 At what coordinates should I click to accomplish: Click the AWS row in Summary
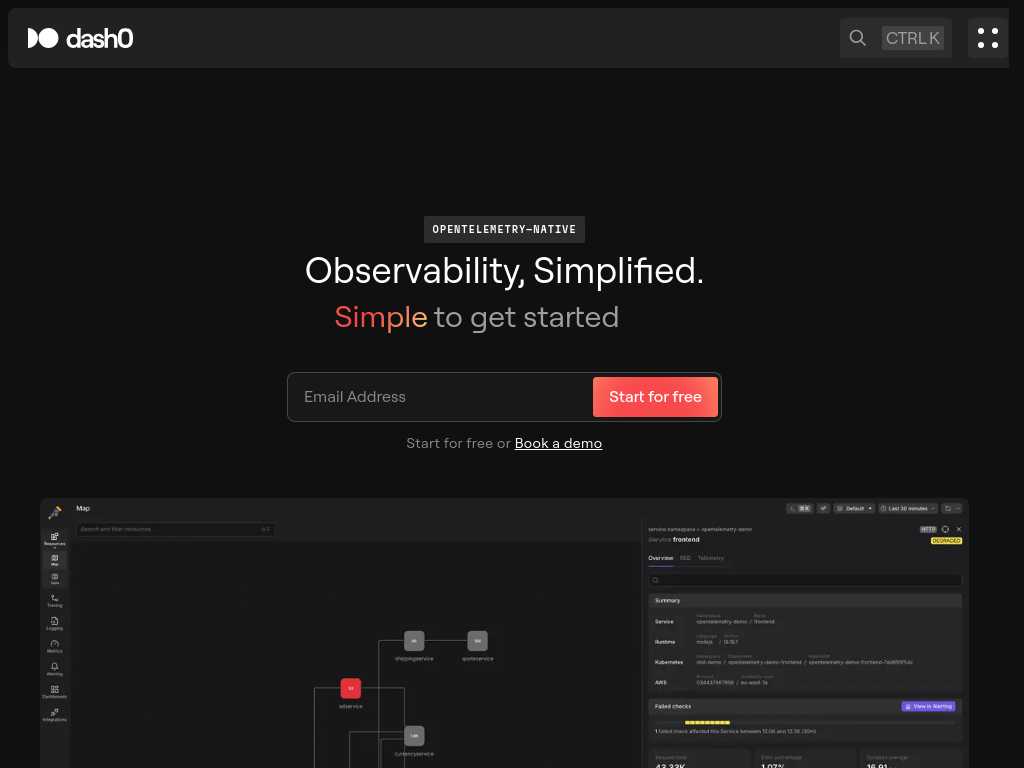pos(805,682)
